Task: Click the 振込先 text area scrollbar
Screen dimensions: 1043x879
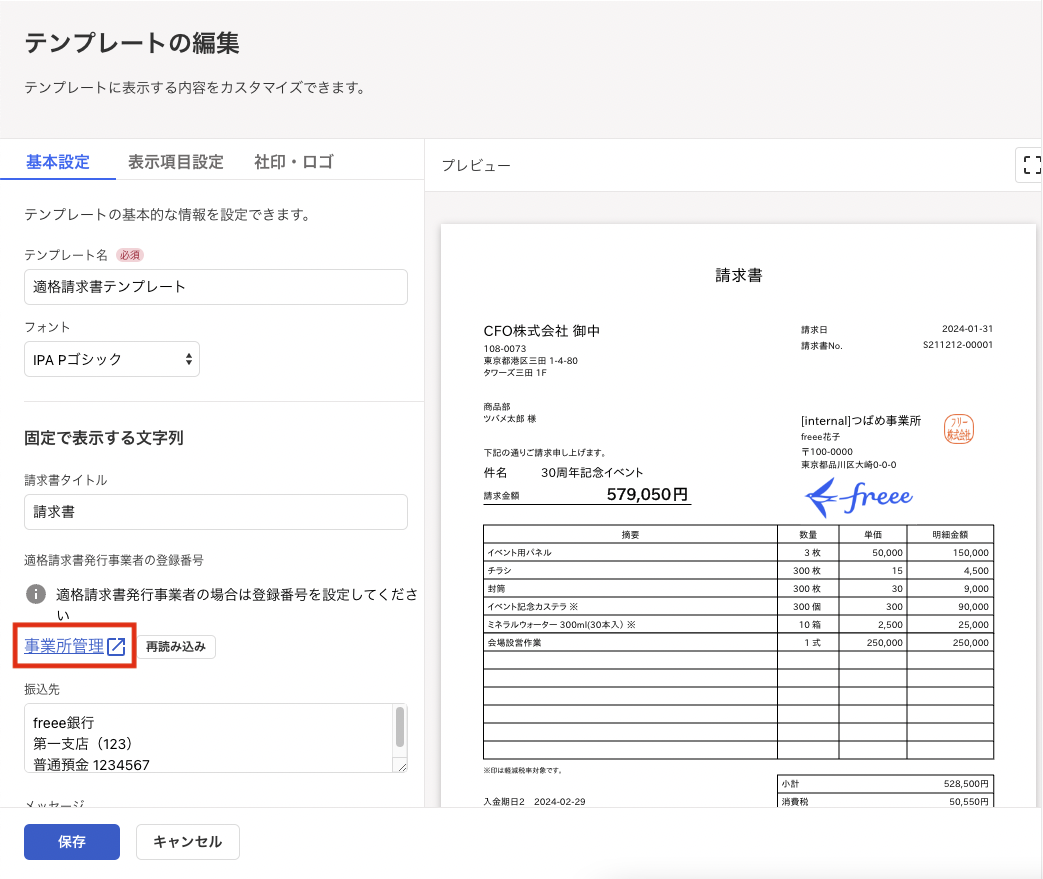Action: pyautogui.click(x=400, y=727)
